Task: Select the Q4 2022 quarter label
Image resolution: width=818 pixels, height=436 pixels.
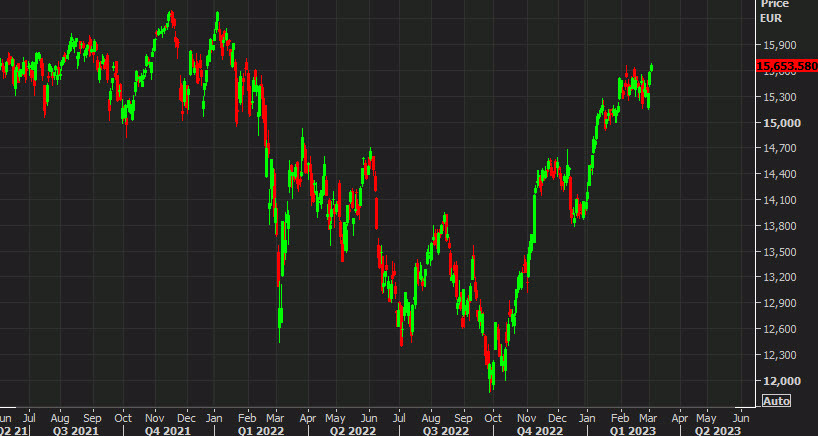Action: [539, 431]
